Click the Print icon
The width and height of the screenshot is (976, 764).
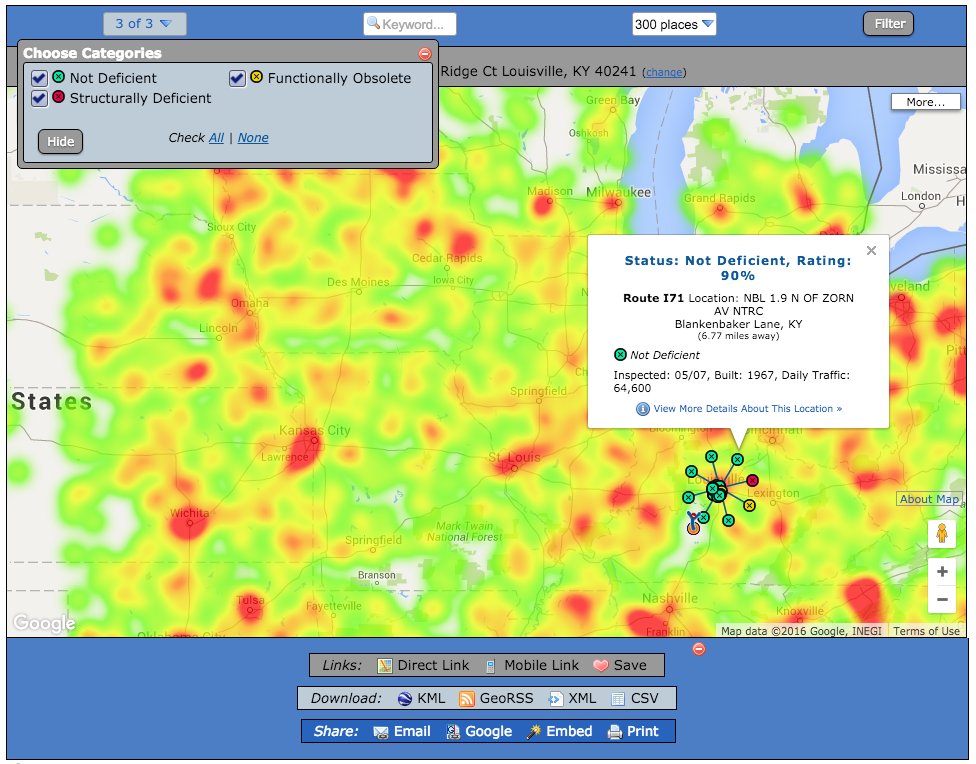click(x=615, y=732)
